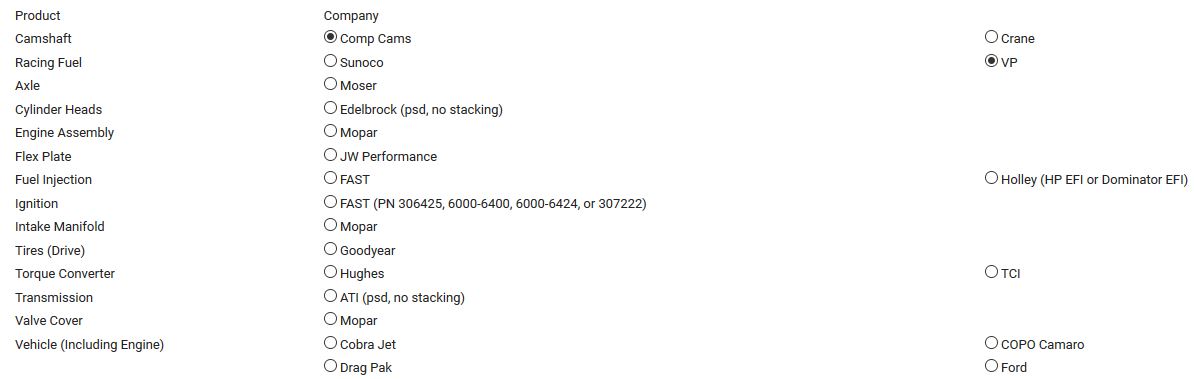Viewport: 1194px width, 379px height.
Task: Select COPO Camaro vehicle
Action: [x=991, y=342]
